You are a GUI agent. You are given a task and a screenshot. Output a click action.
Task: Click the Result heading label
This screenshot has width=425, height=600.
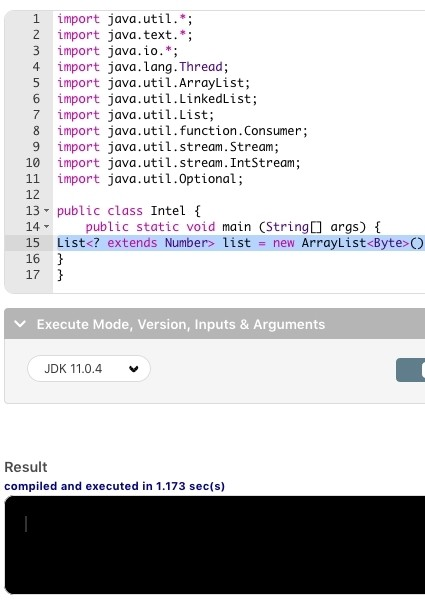tap(26, 467)
